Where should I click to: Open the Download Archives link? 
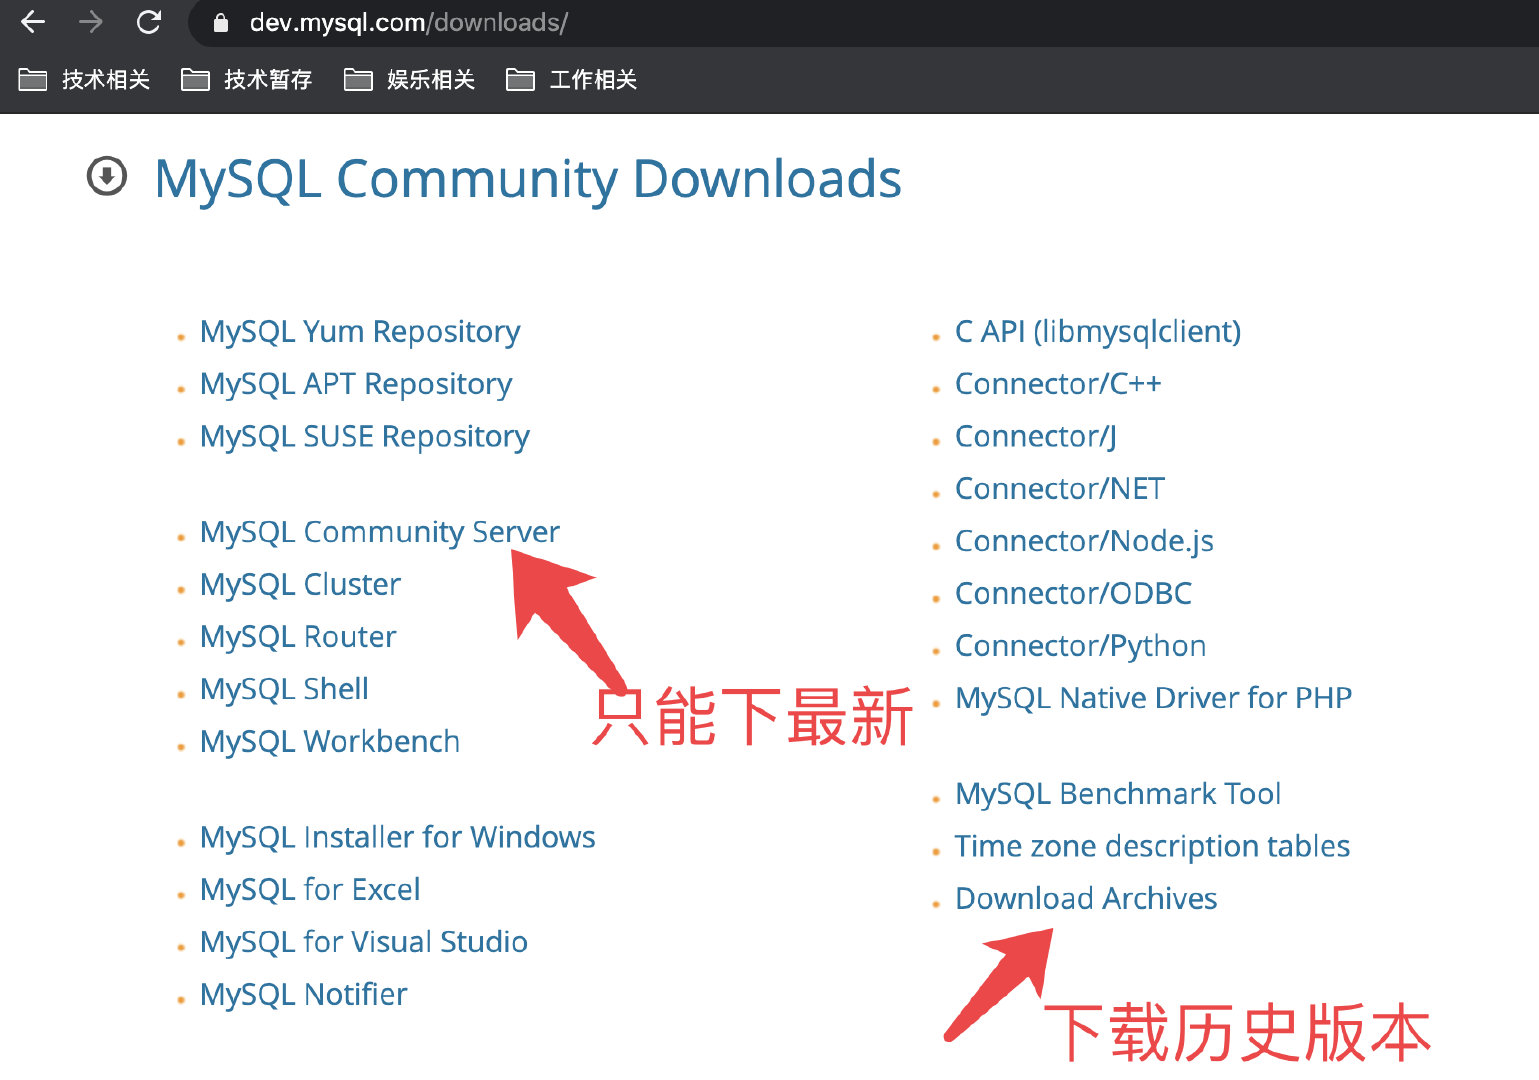coord(1086,899)
